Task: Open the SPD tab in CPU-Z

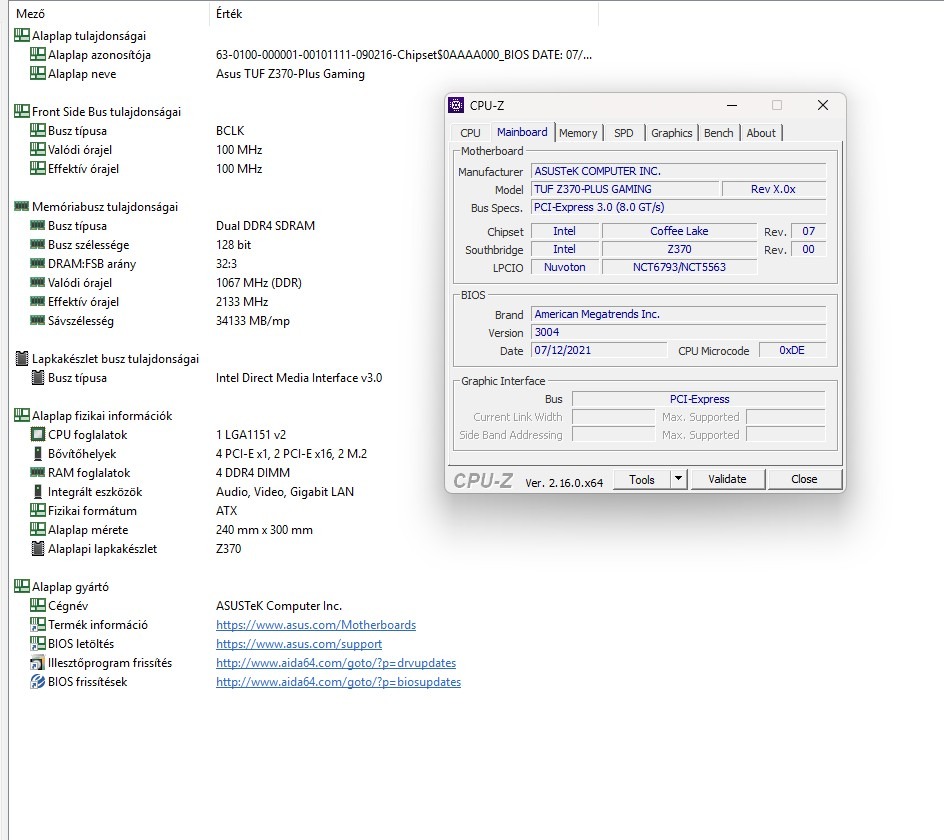Action: [624, 133]
